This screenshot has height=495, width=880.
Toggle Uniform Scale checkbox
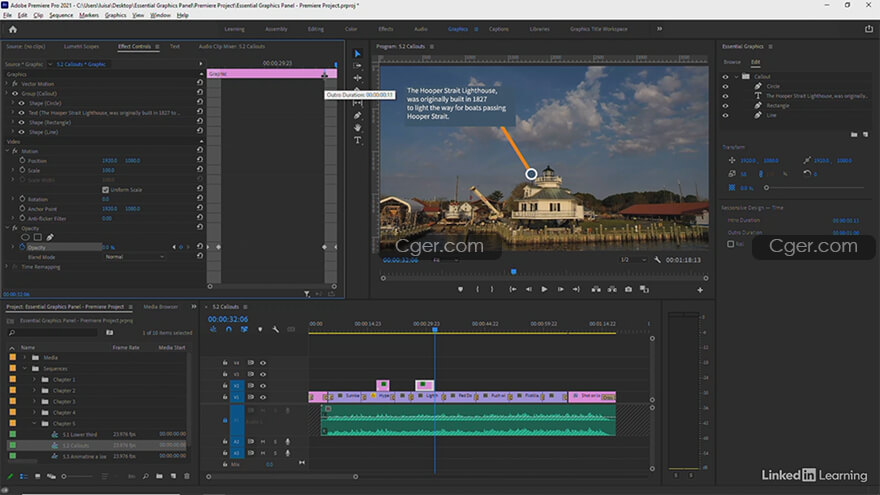click(x=106, y=190)
